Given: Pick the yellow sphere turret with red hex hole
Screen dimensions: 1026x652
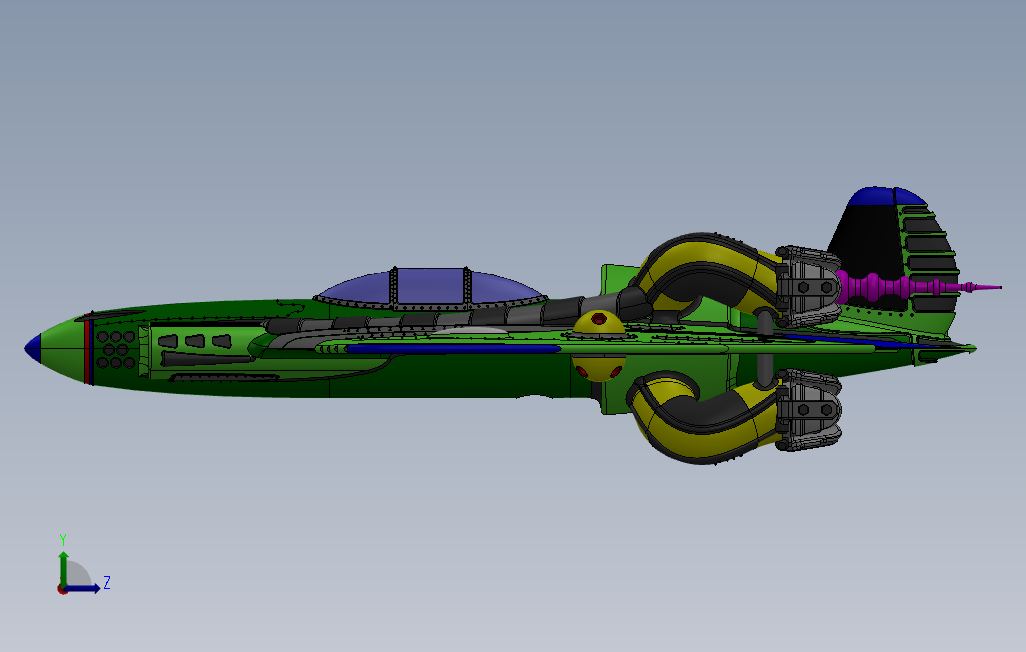Looking at the screenshot, I should (598, 324).
